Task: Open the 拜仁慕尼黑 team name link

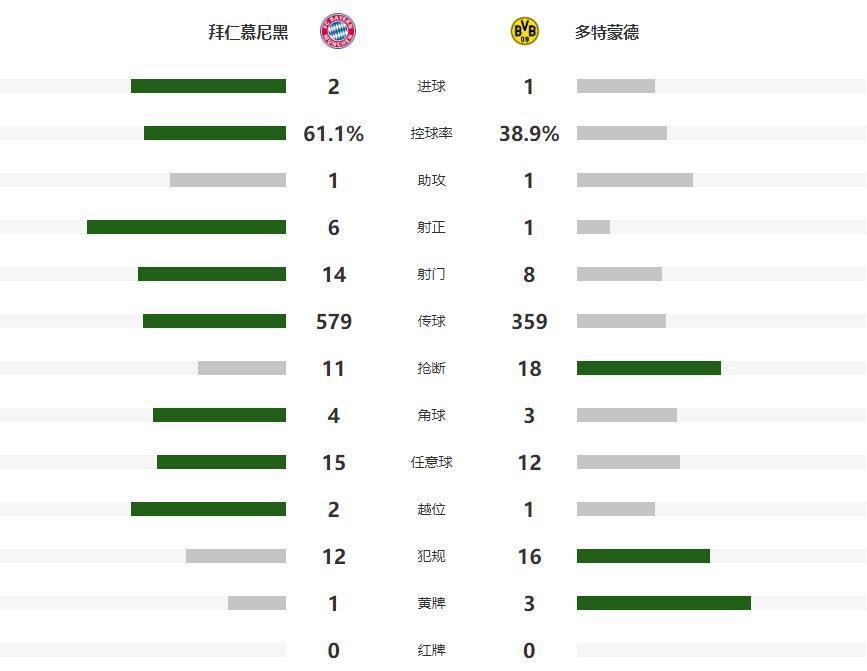Action: (248, 32)
